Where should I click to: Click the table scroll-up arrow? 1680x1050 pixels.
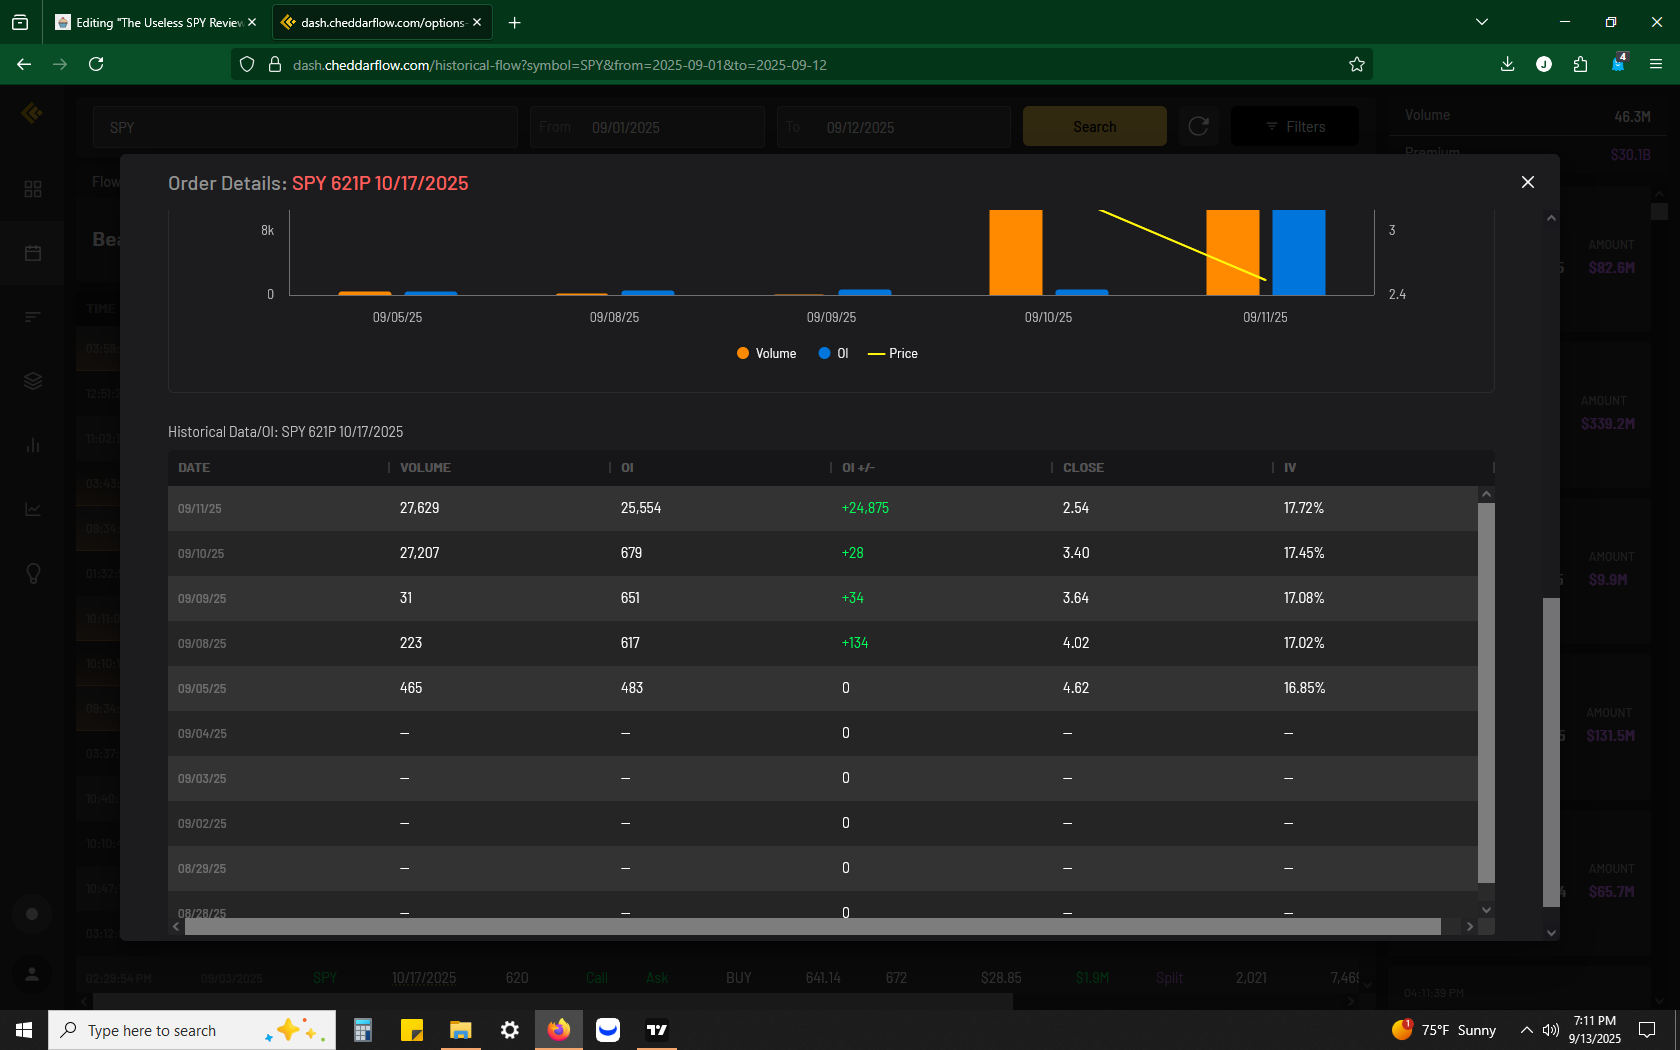pos(1486,494)
